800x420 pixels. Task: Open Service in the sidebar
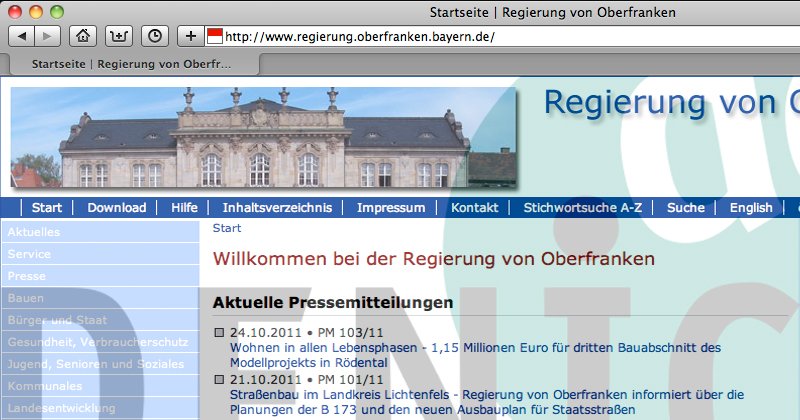100,254
